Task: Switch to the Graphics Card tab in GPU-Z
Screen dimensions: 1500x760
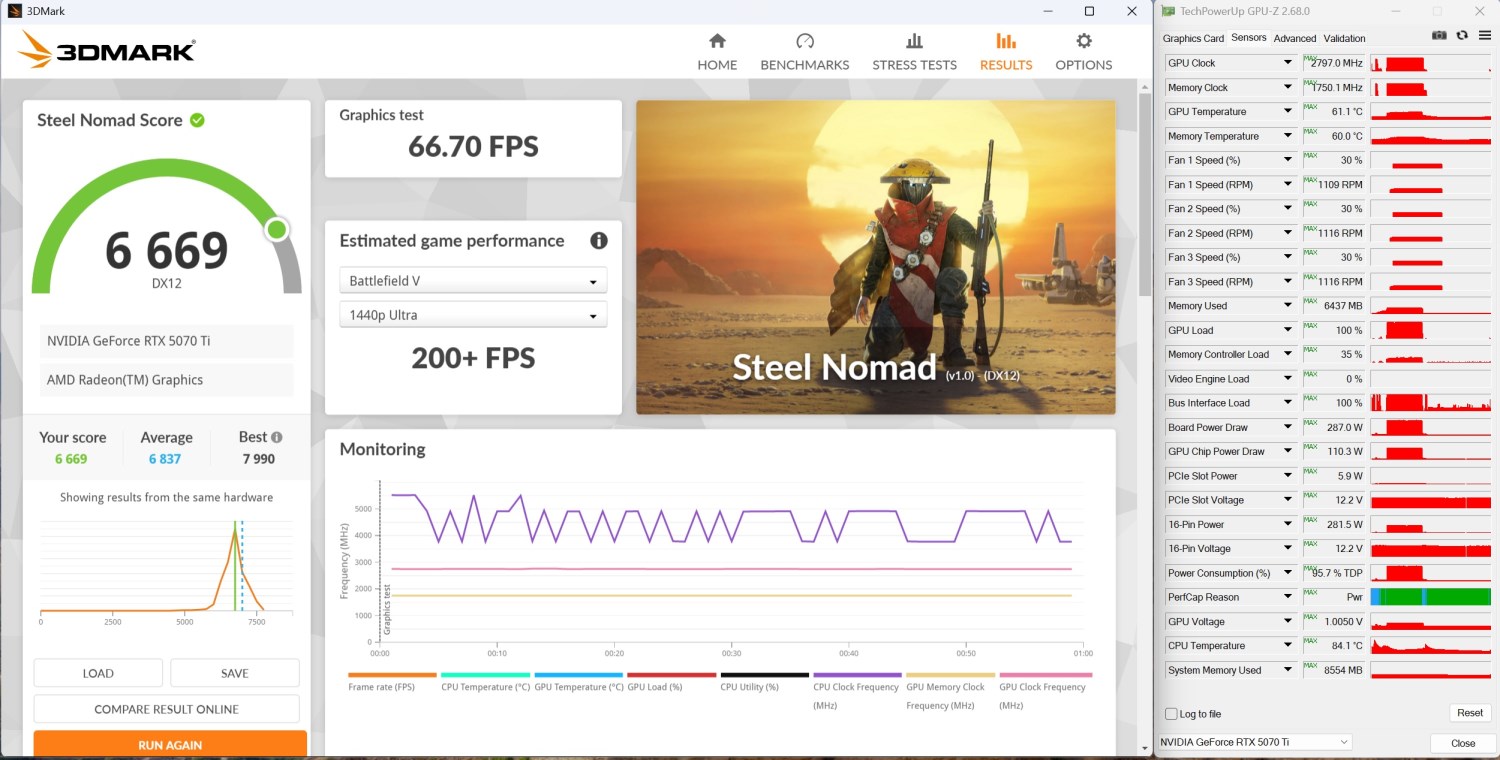Action: point(1193,38)
